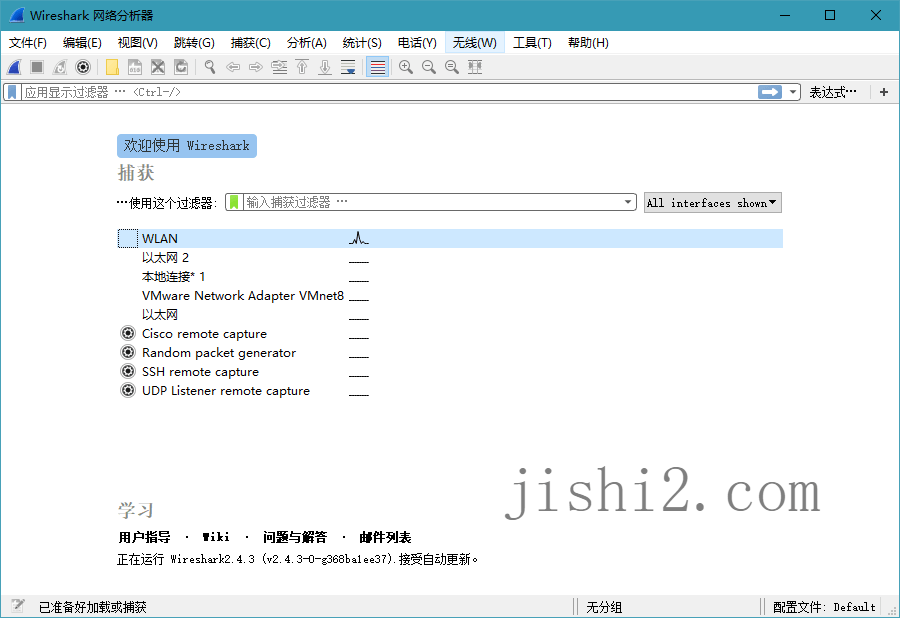900x618 pixels.
Task: Click the display filter bookmark icon
Action: [x=12, y=92]
